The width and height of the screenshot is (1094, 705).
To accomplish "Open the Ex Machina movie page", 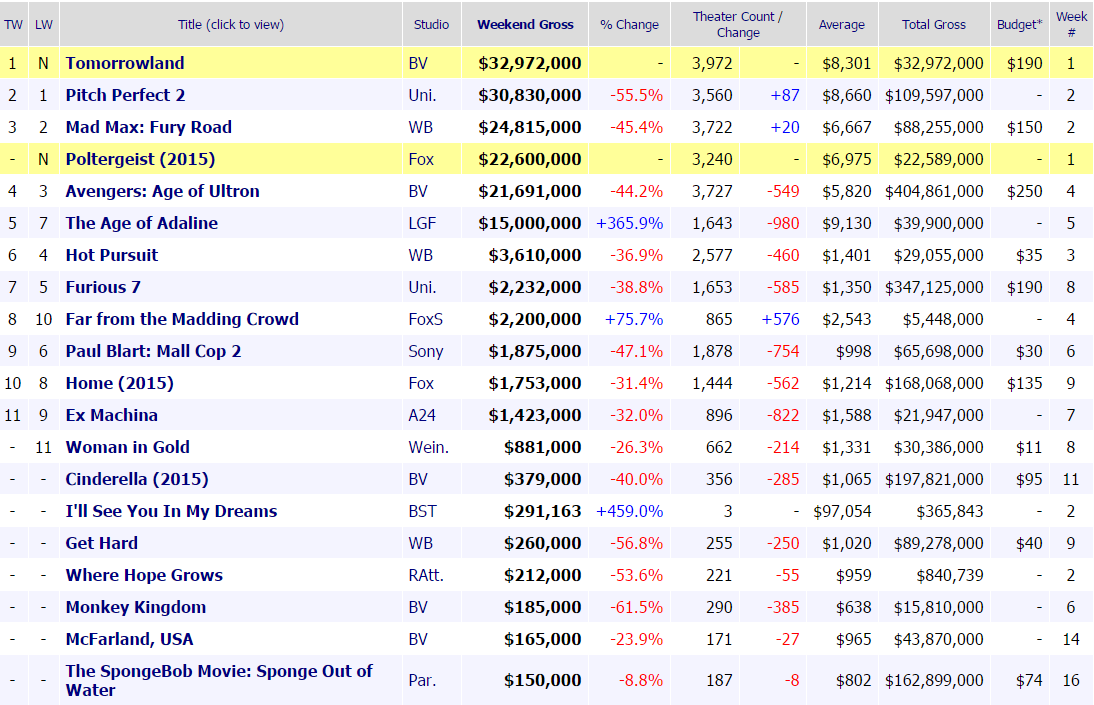I will click(x=112, y=415).
